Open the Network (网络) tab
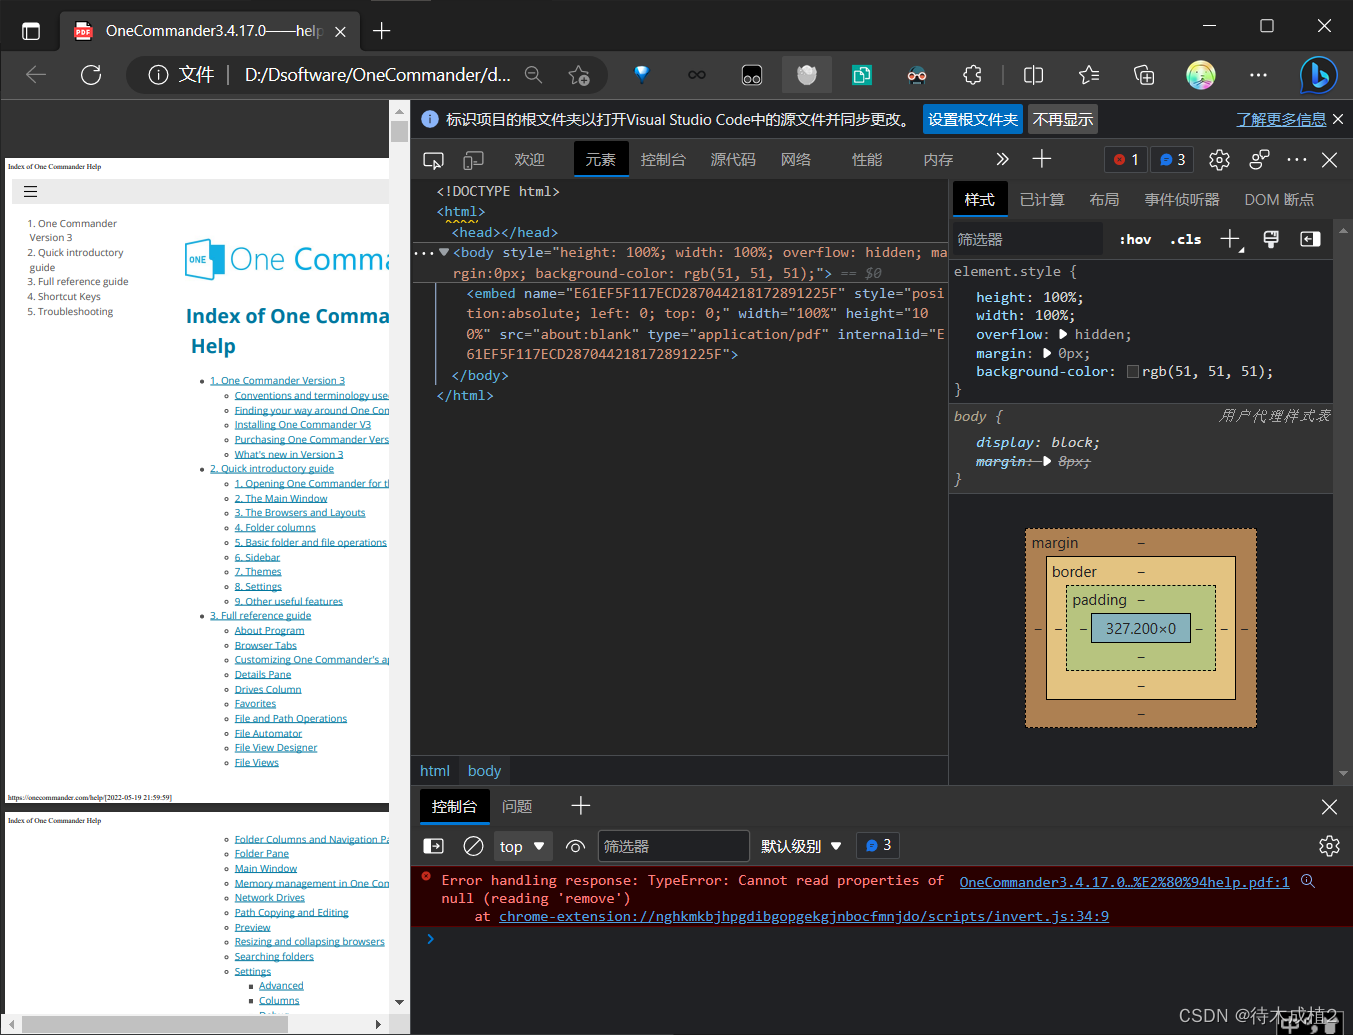The height and width of the screenshot is (1035, 1353). (796, 160)
